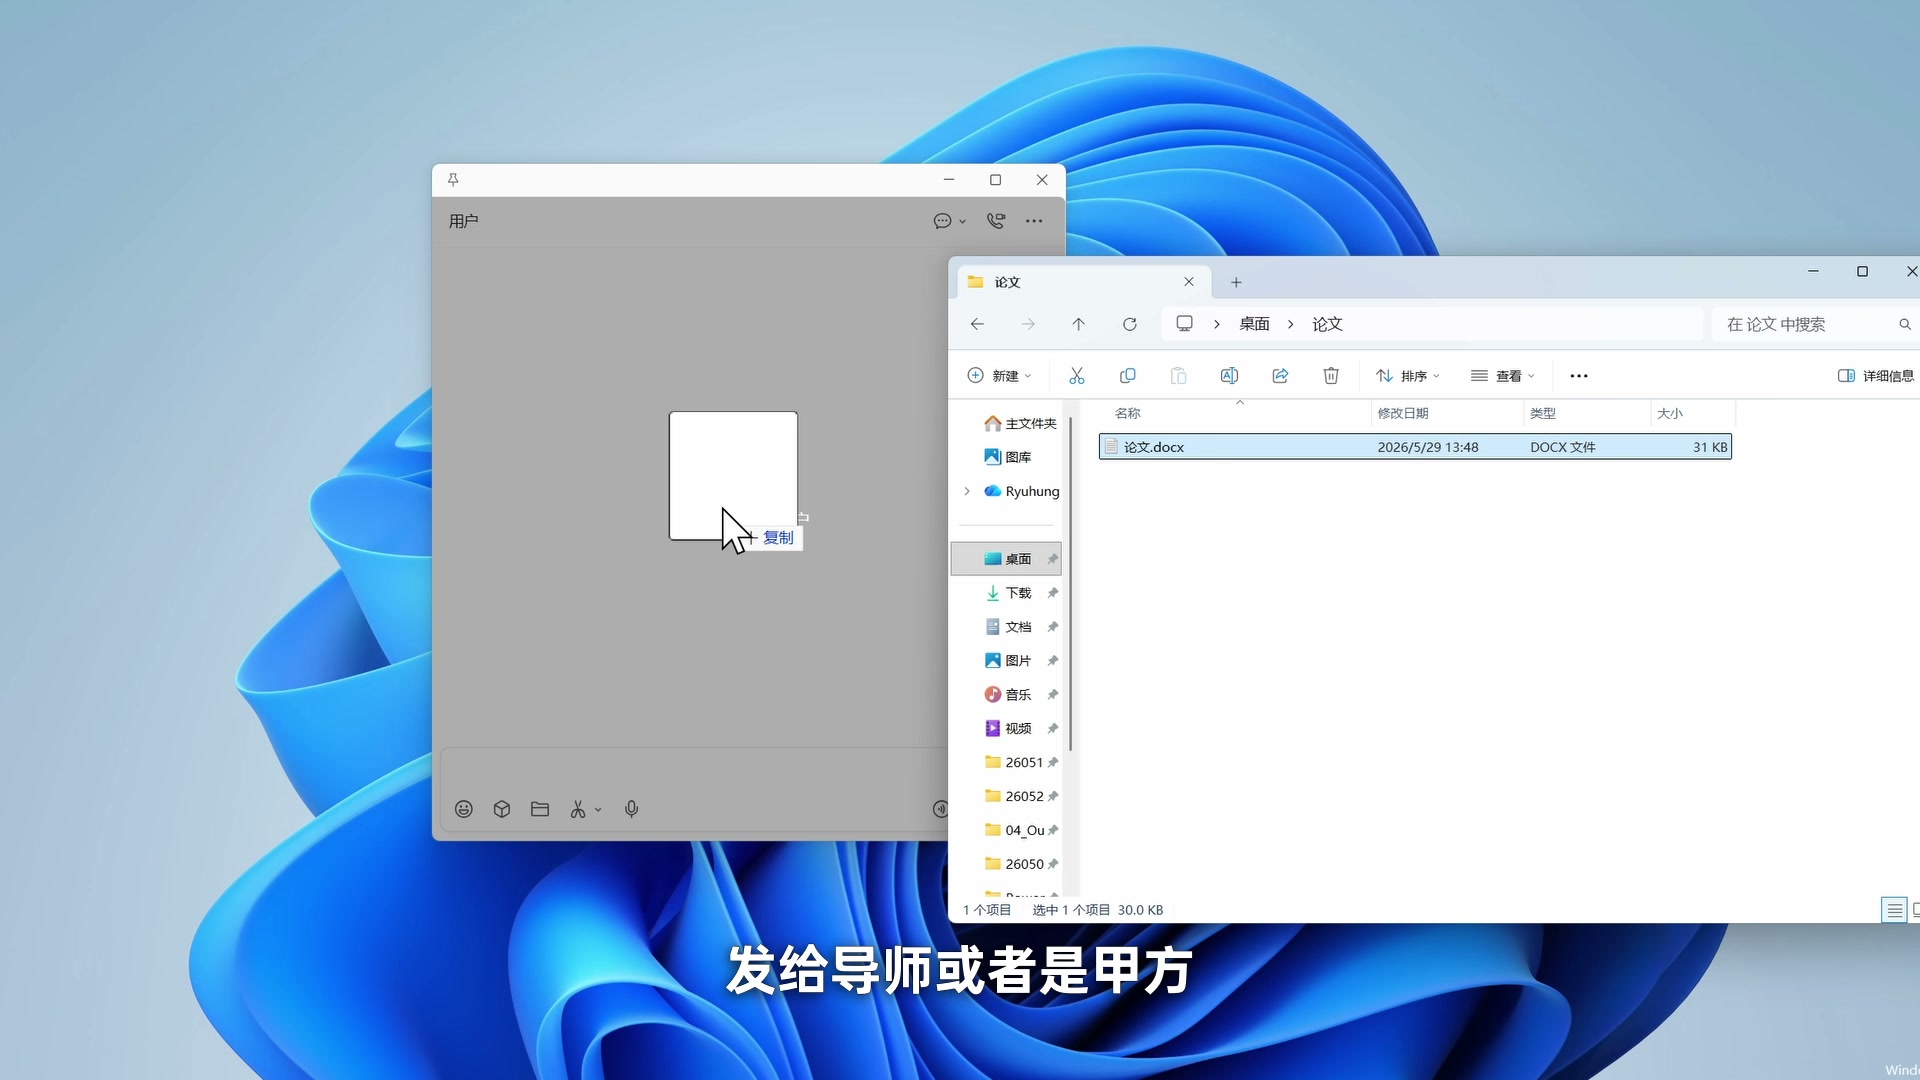This screenshot has width=1920, height=1080.
Task: Refresh the File Explorer folder
Action: pos(1130,324)
